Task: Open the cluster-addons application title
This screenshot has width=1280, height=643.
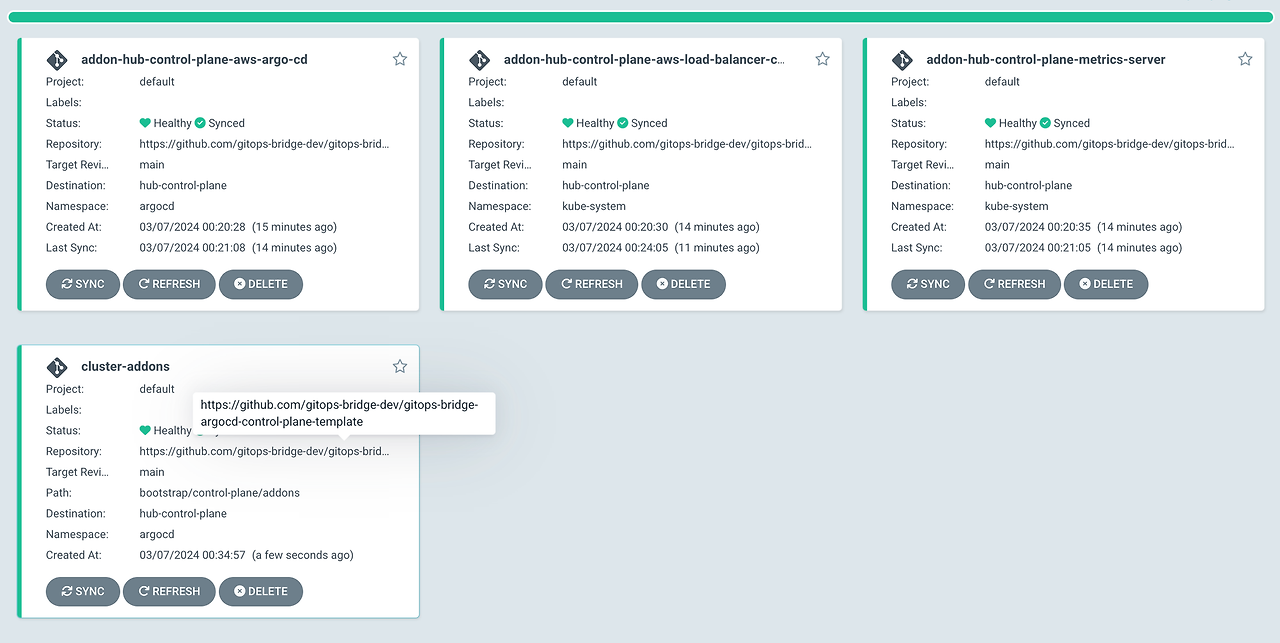Action: (x=125, y=367)
